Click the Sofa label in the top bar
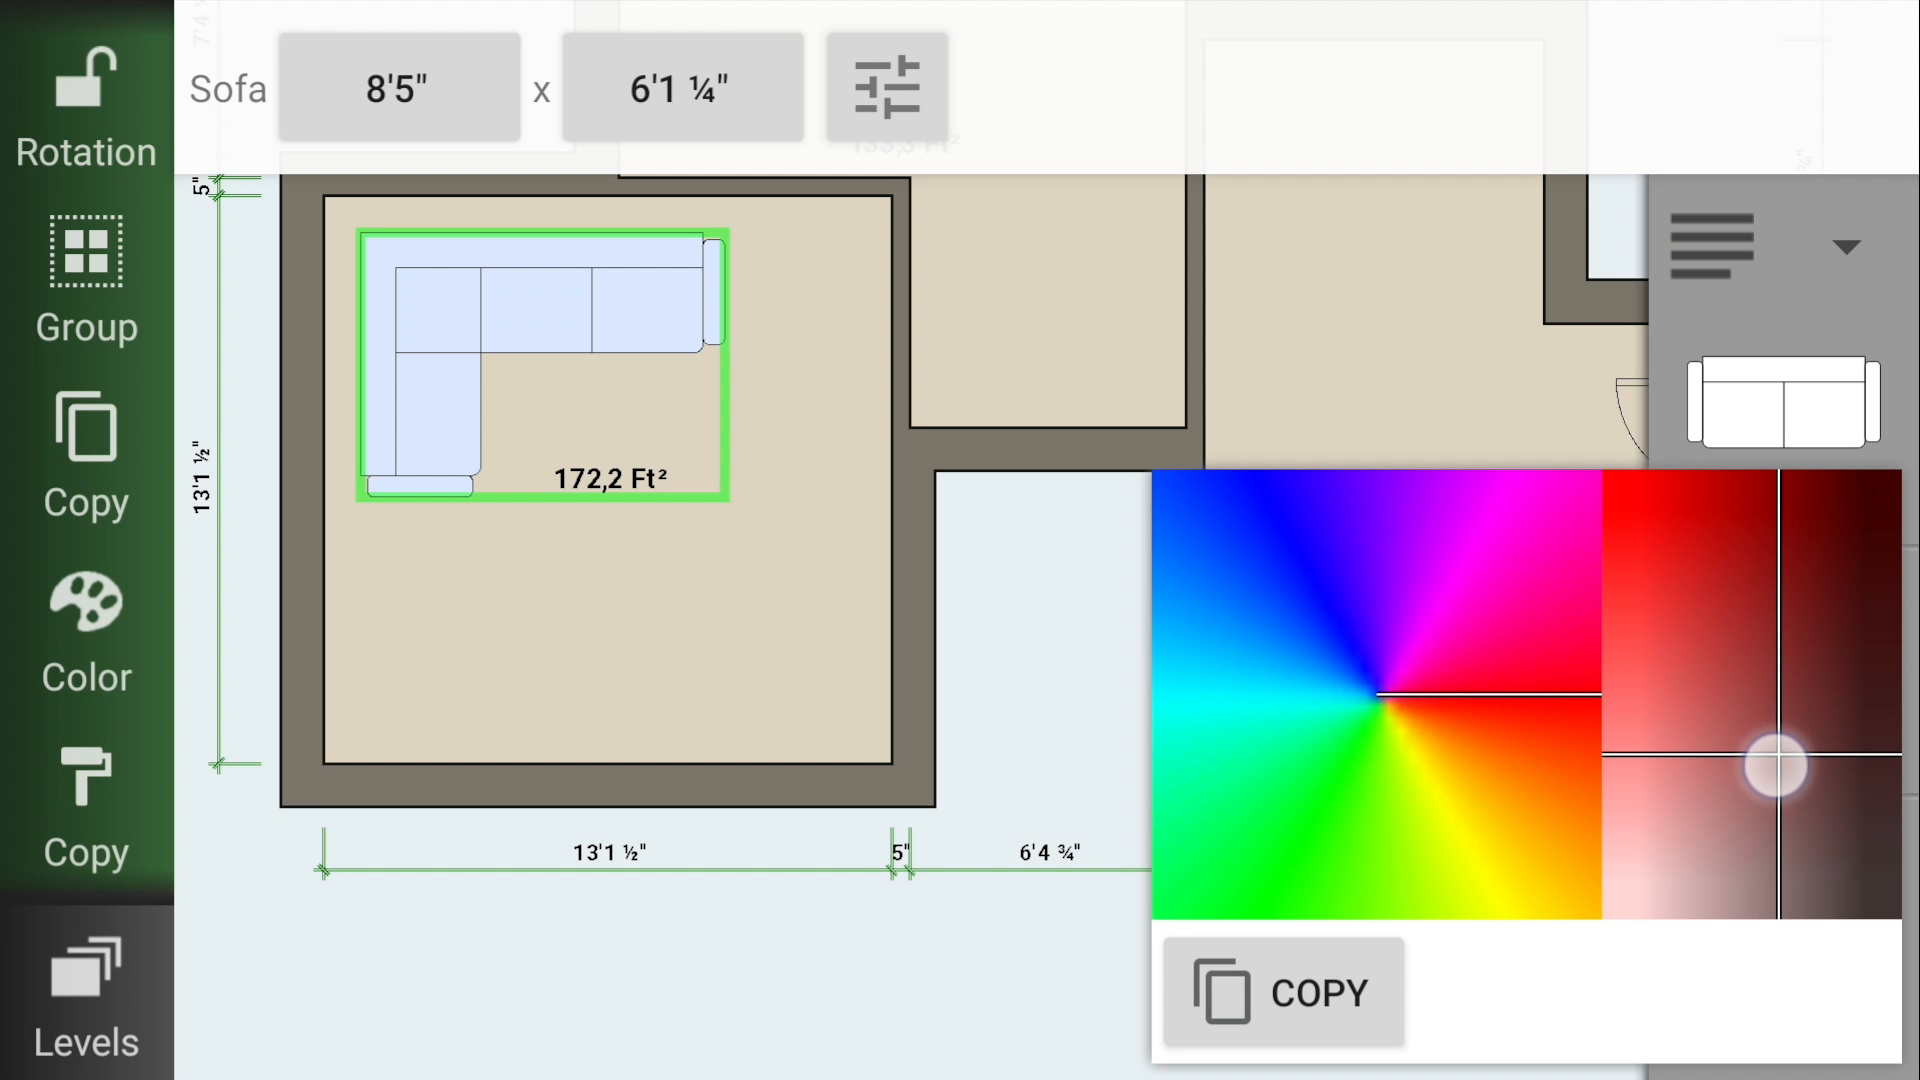Screen dimensions: 1920x1080 coord(226,88)
